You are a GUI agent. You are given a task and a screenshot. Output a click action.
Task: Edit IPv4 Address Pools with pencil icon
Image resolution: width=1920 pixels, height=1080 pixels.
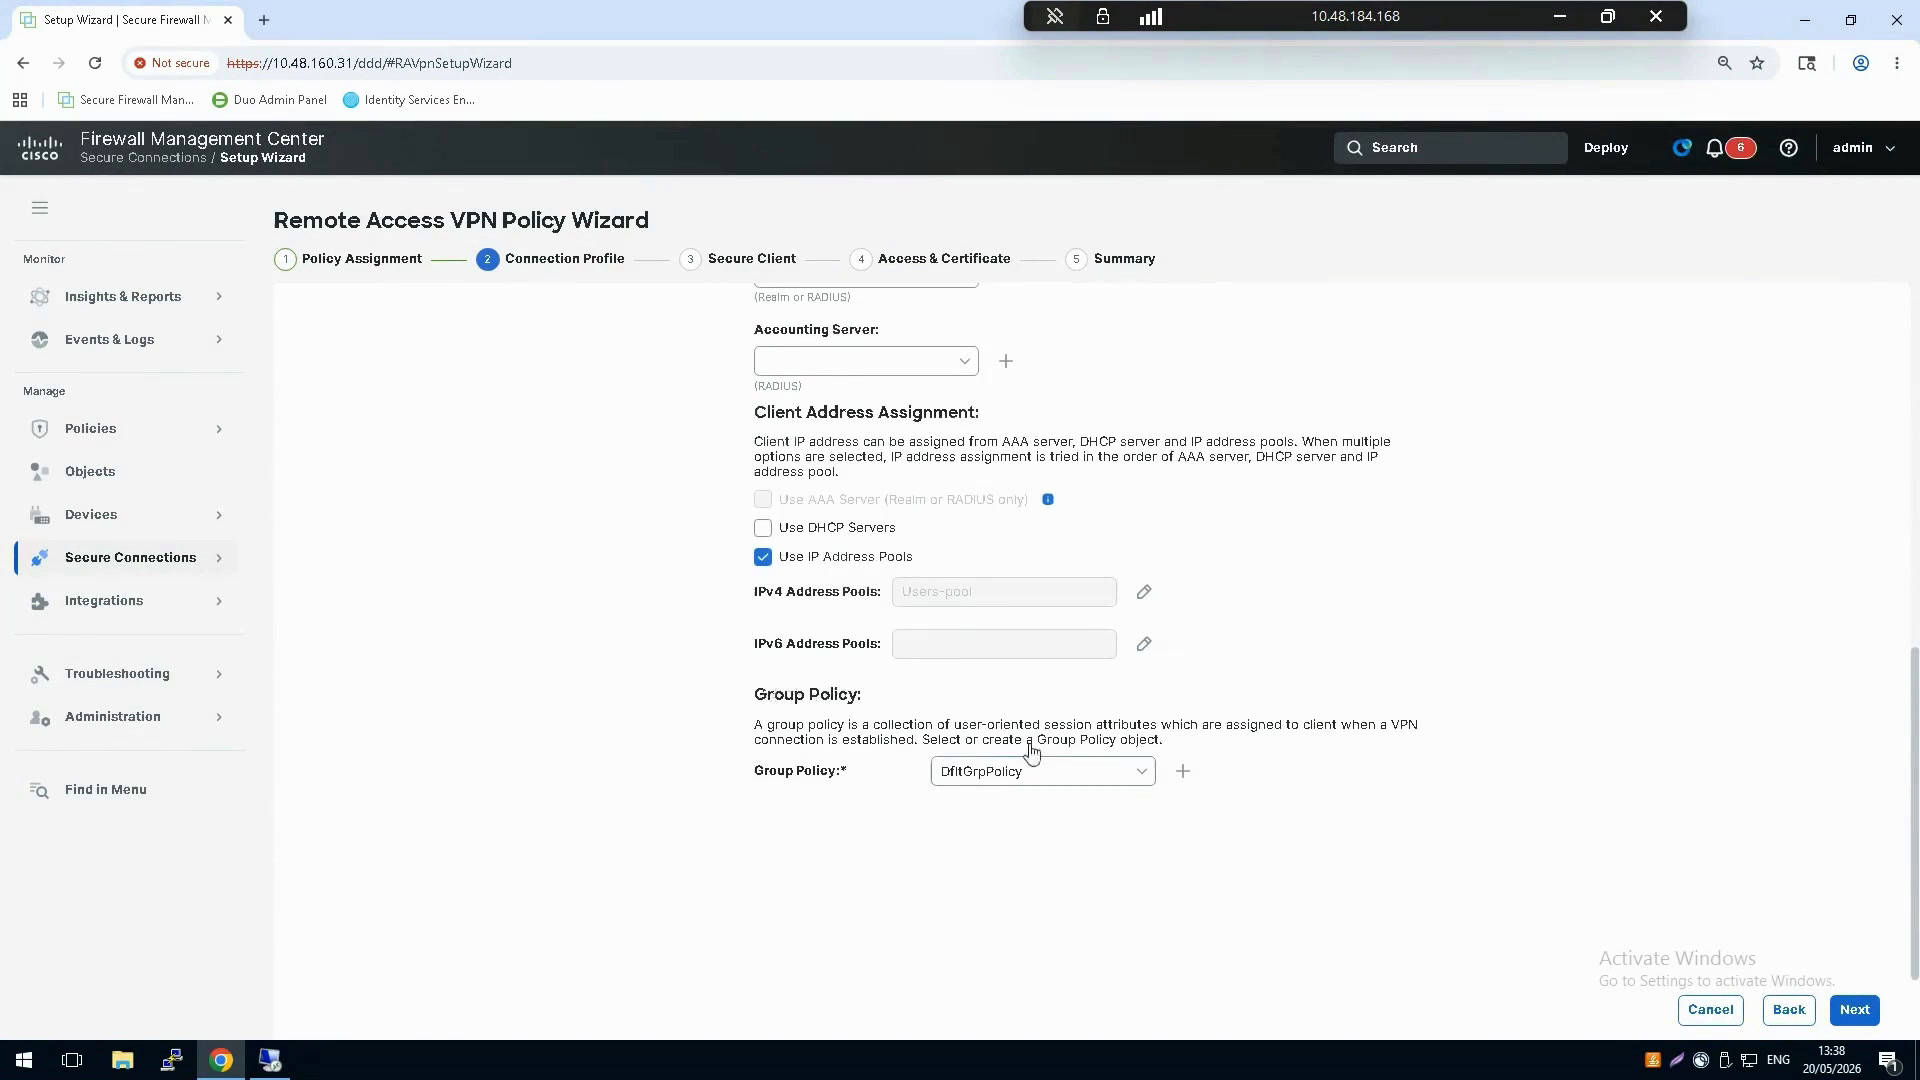1144,592
